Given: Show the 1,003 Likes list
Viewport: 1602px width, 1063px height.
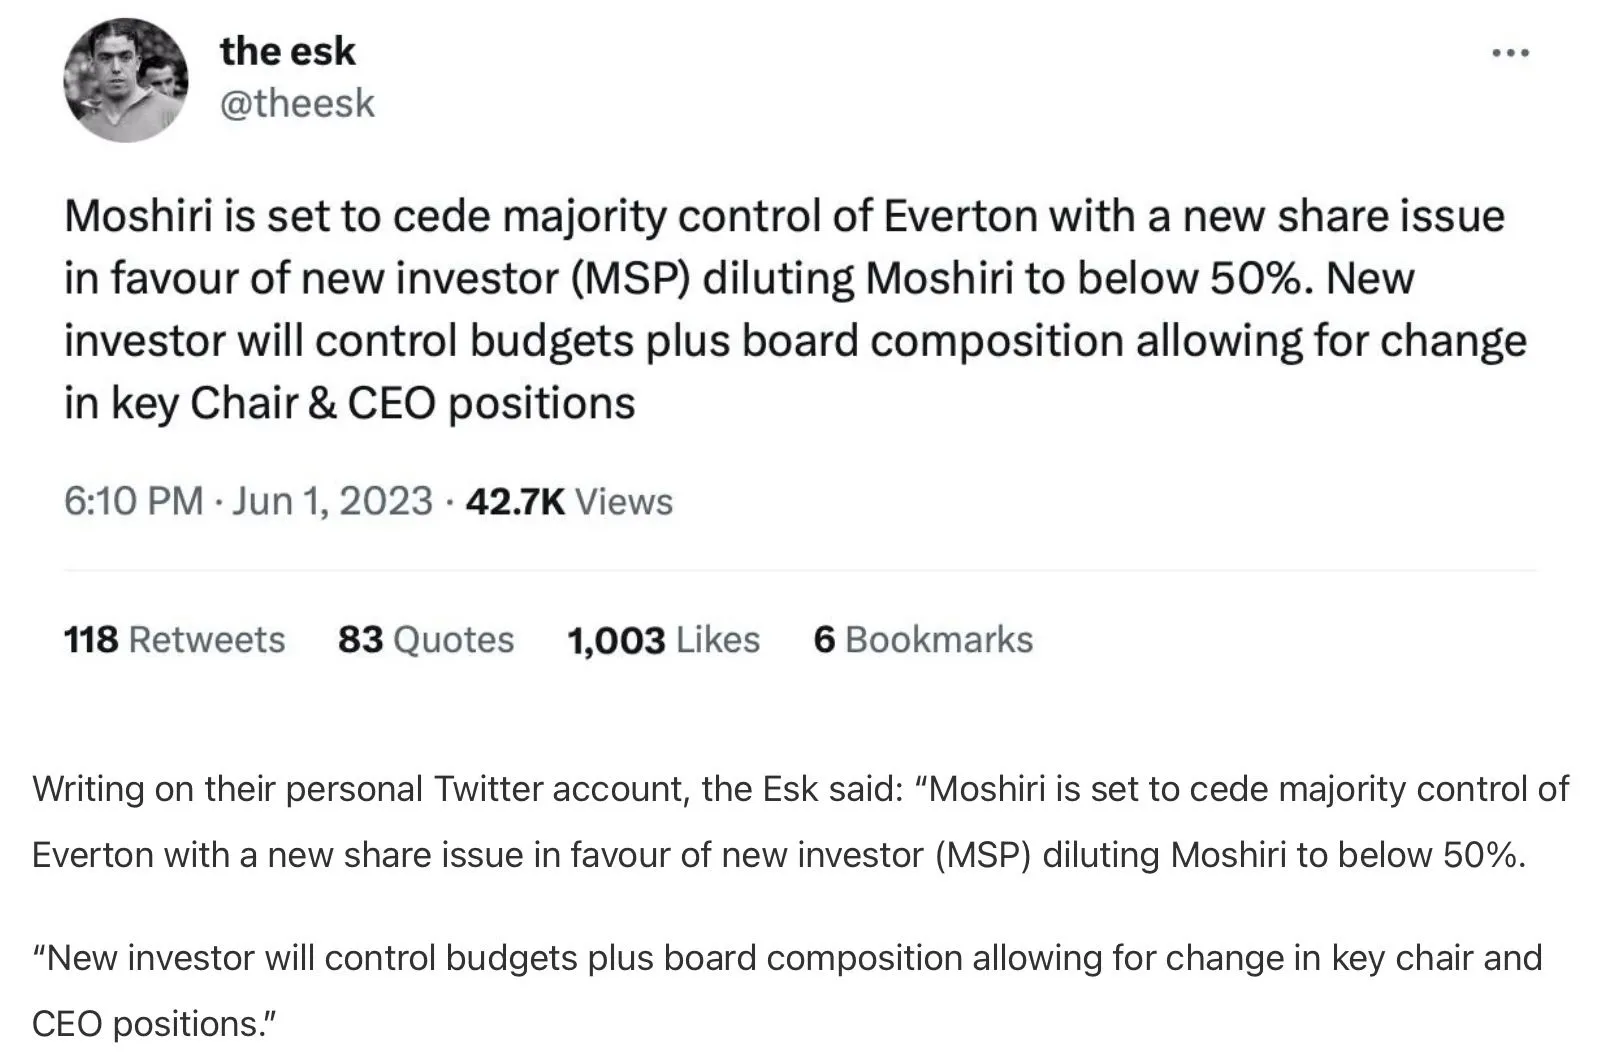Looking at the screenshot, I should click(663, 639).
